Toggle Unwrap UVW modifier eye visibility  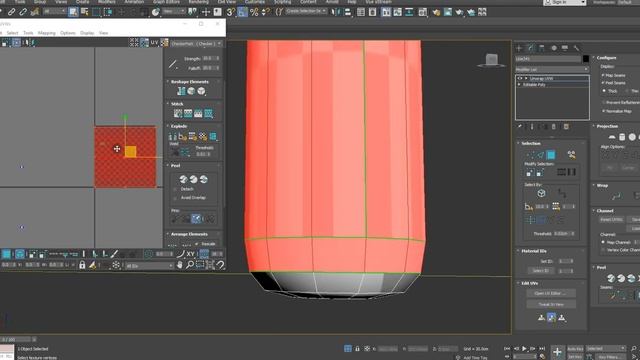(x=520, y=78)
